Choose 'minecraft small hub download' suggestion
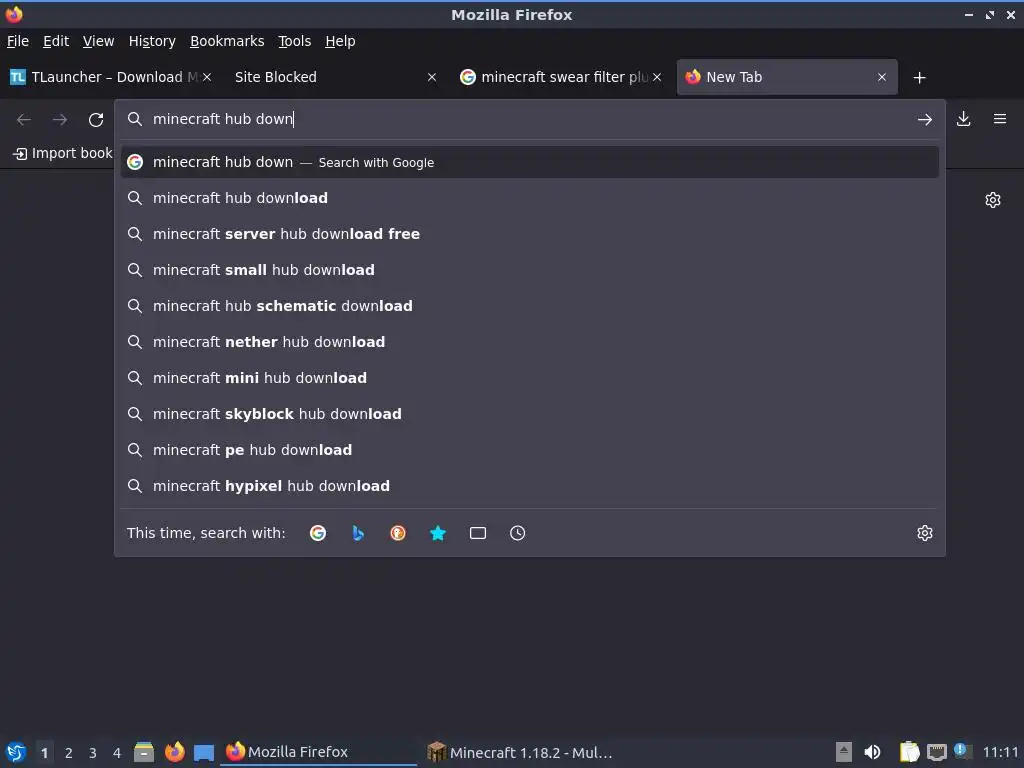Image resolution: width=1024 pixels, height=768 pixels. [530, 270]
